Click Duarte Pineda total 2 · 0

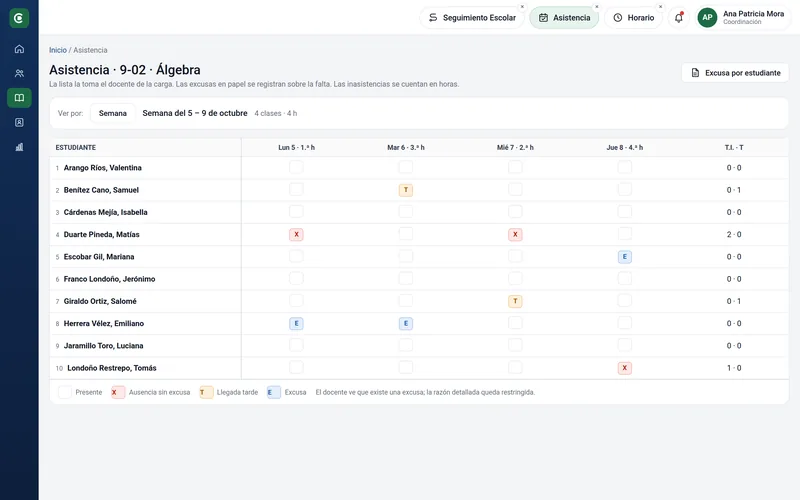coord(734,235)
